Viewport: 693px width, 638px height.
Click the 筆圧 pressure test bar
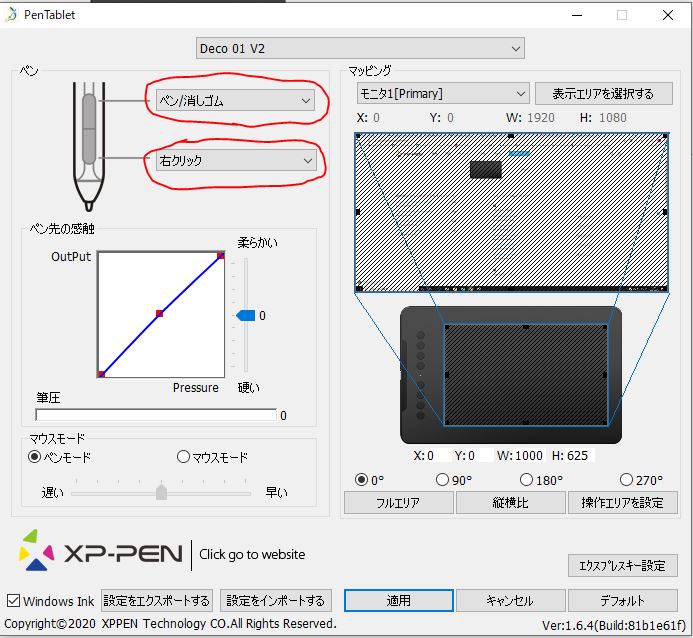click(156, 415)
